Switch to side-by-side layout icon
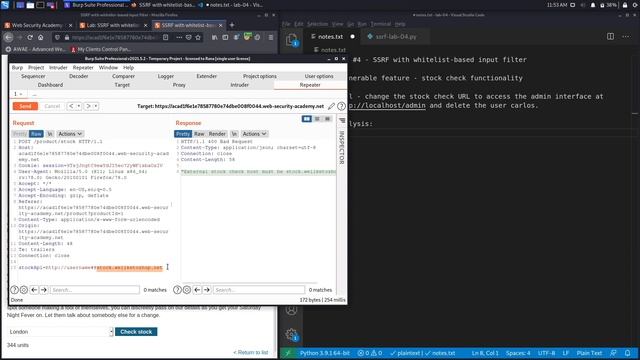This screenshot has width=640, height=360. coord(307,119)
